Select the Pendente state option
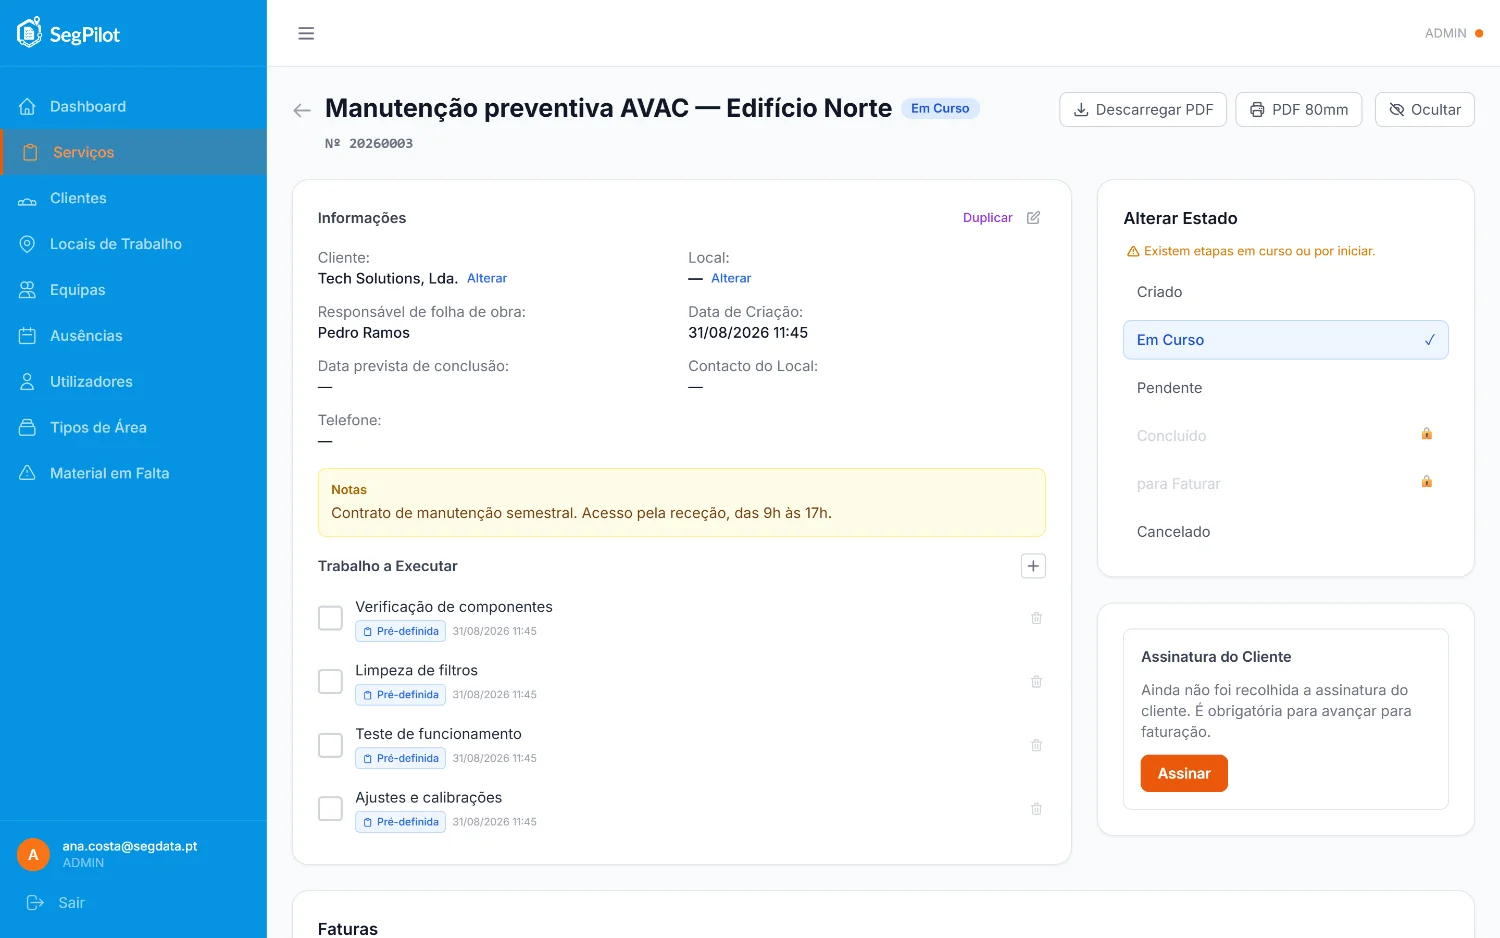Image resolution: width=1500 pixels, height=938 pixels. coord(1285,388)
